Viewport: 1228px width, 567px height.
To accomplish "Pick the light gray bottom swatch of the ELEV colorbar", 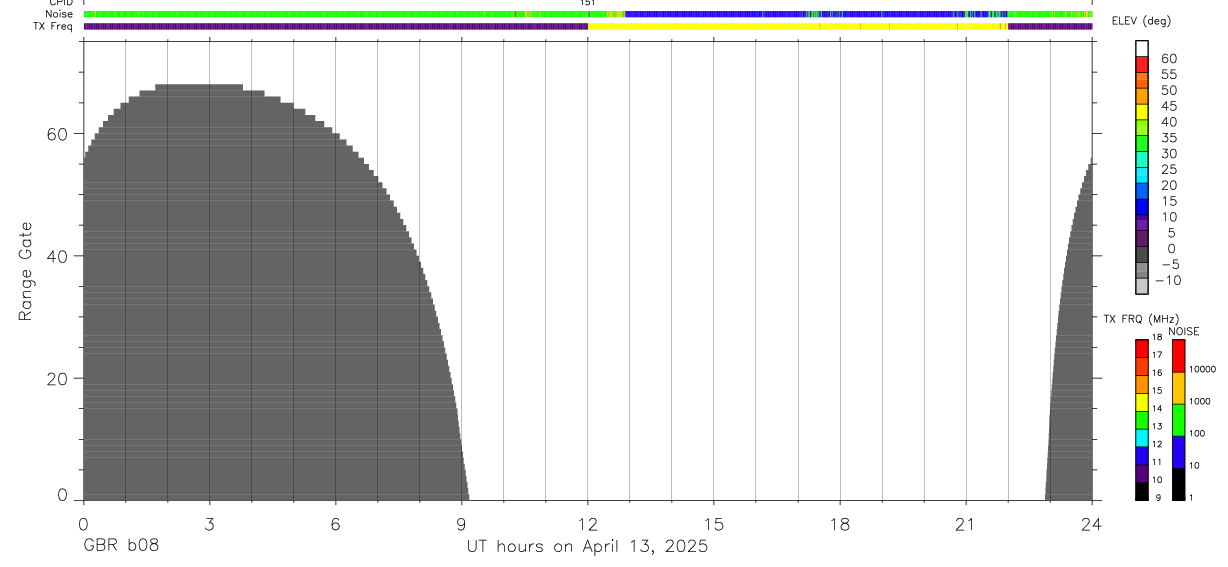I will (1142, 286).
